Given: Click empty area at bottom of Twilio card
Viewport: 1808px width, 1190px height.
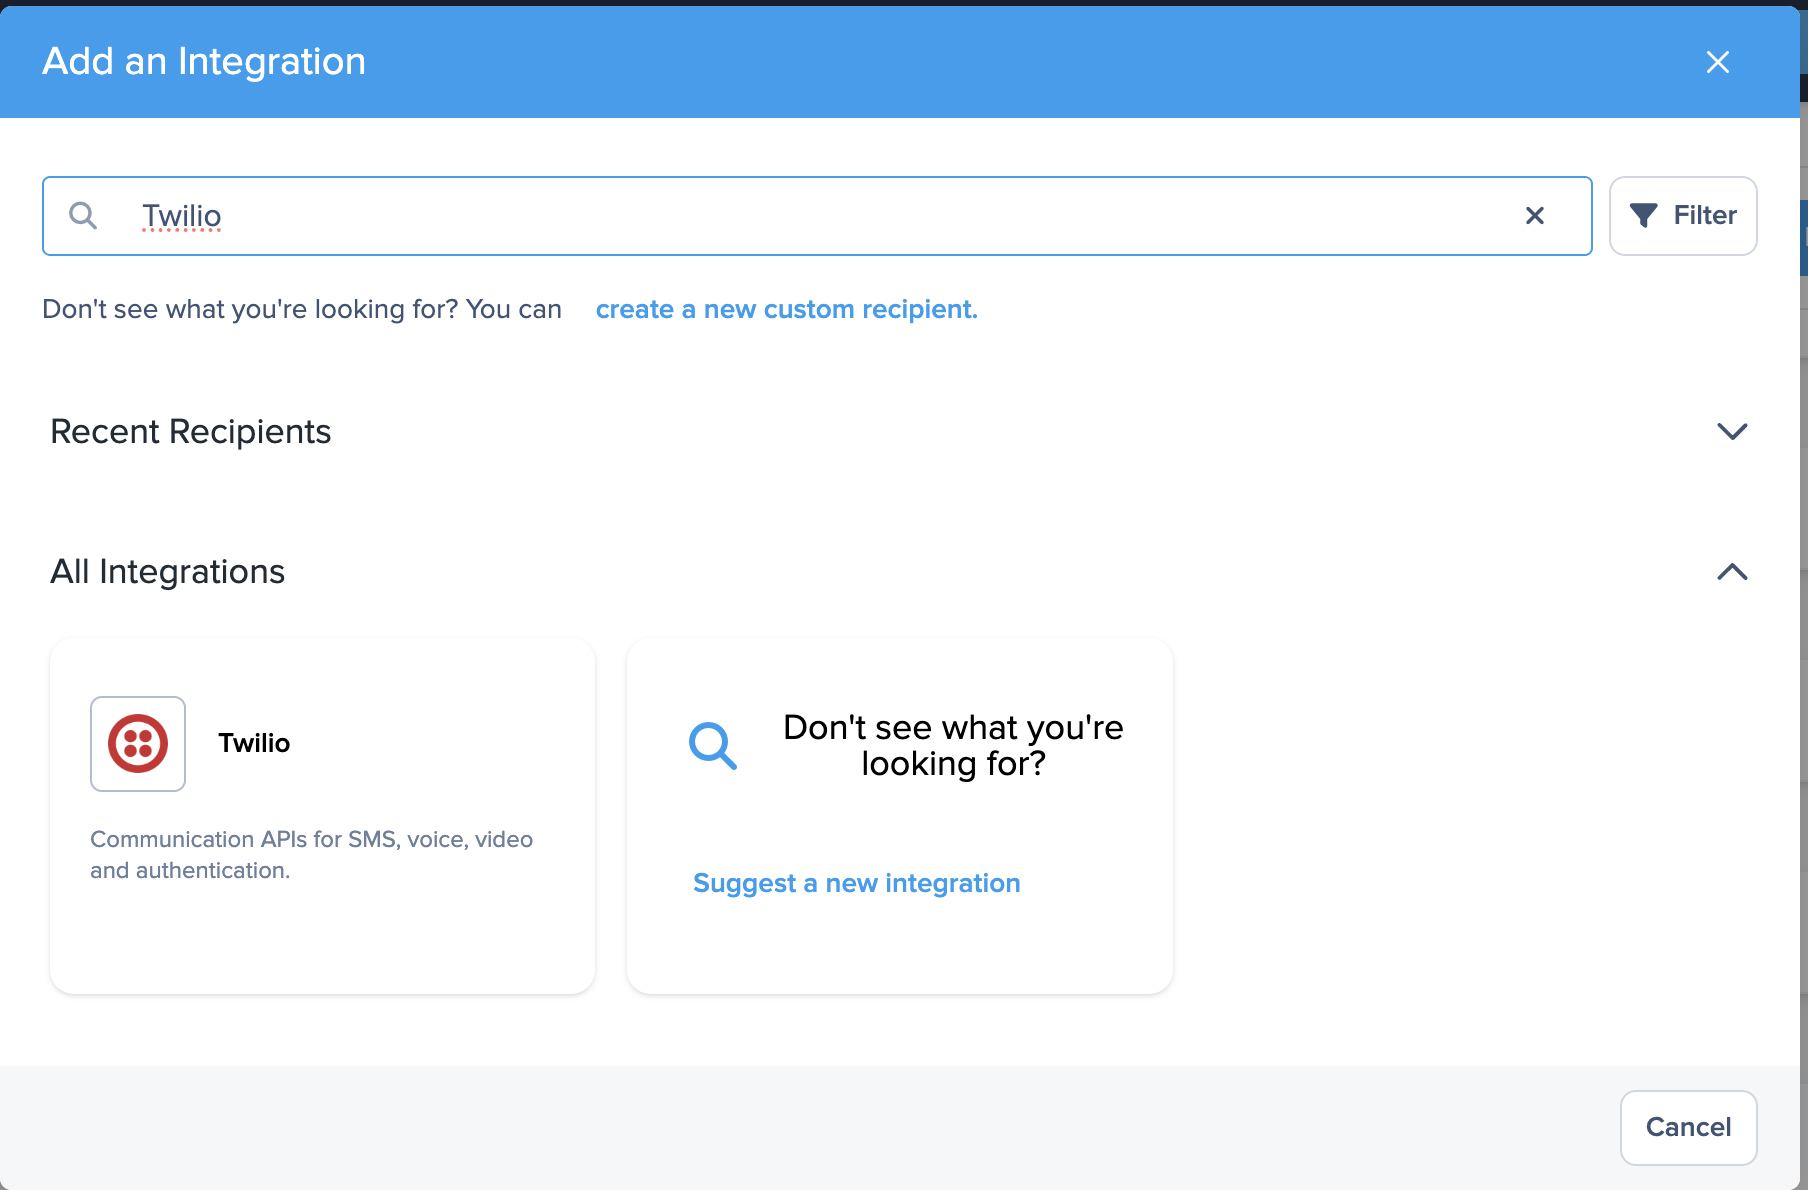Looking at the screenshot, I should (x=322, y=945).
